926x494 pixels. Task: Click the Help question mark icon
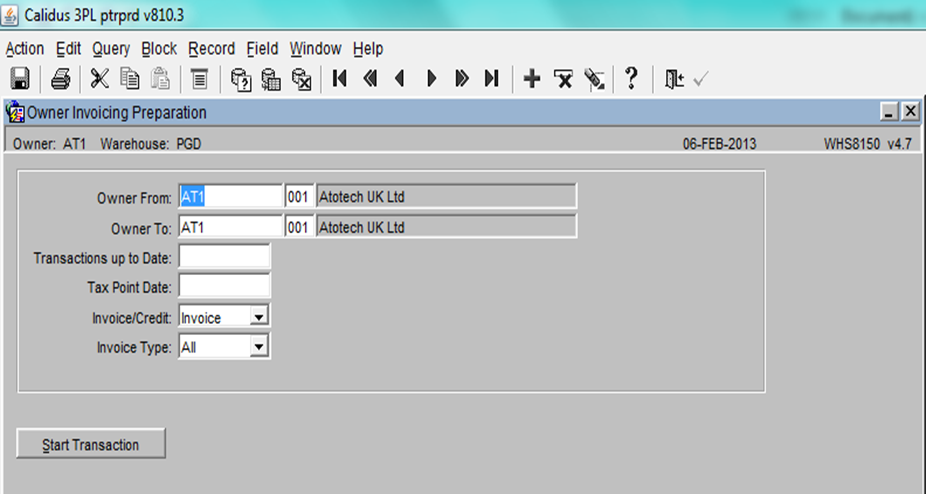click(x=631, y=78)
